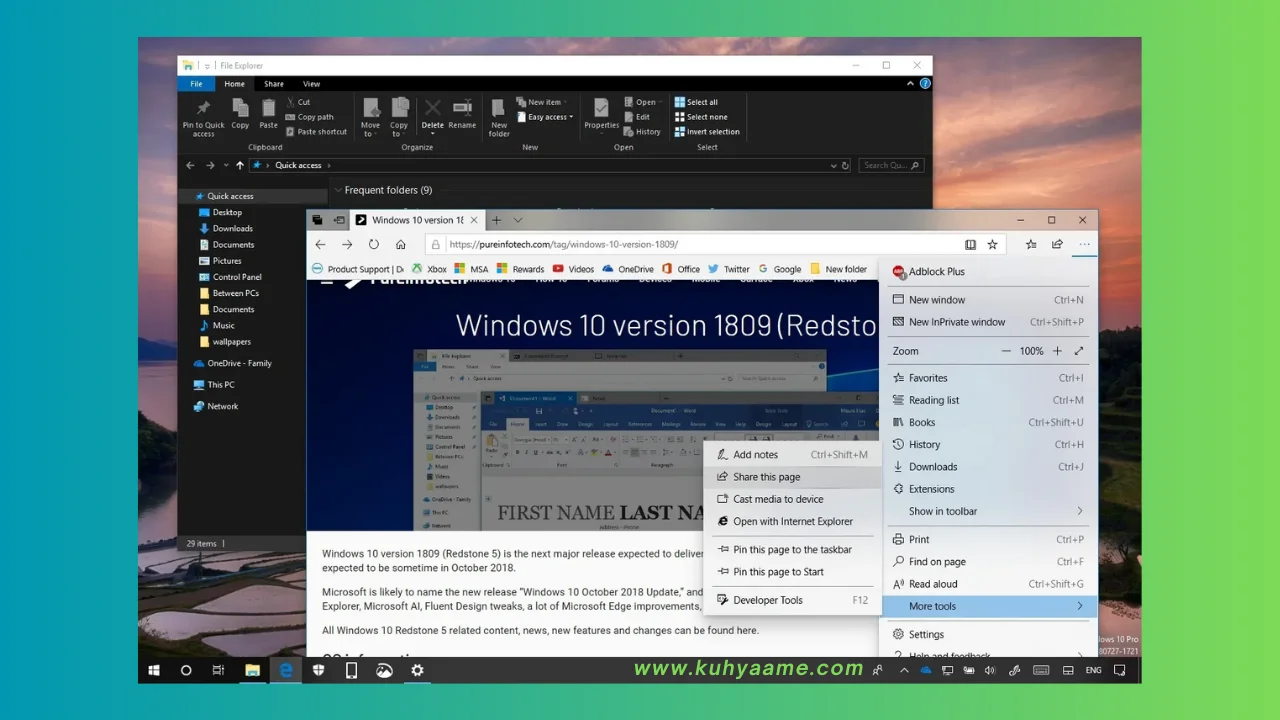Click the Edge share icon in toolbar
The width and height of the screenshot is (1280, 720).
1057,244
